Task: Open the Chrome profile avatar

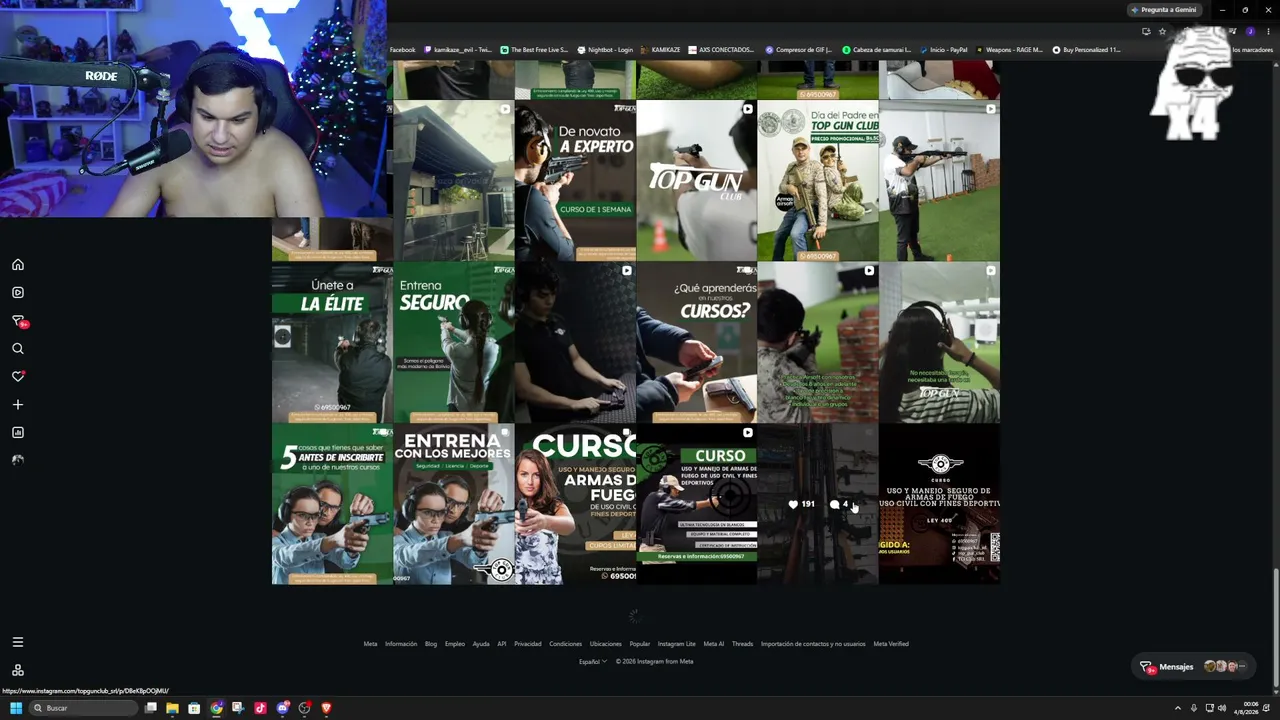Action: 1251,32
